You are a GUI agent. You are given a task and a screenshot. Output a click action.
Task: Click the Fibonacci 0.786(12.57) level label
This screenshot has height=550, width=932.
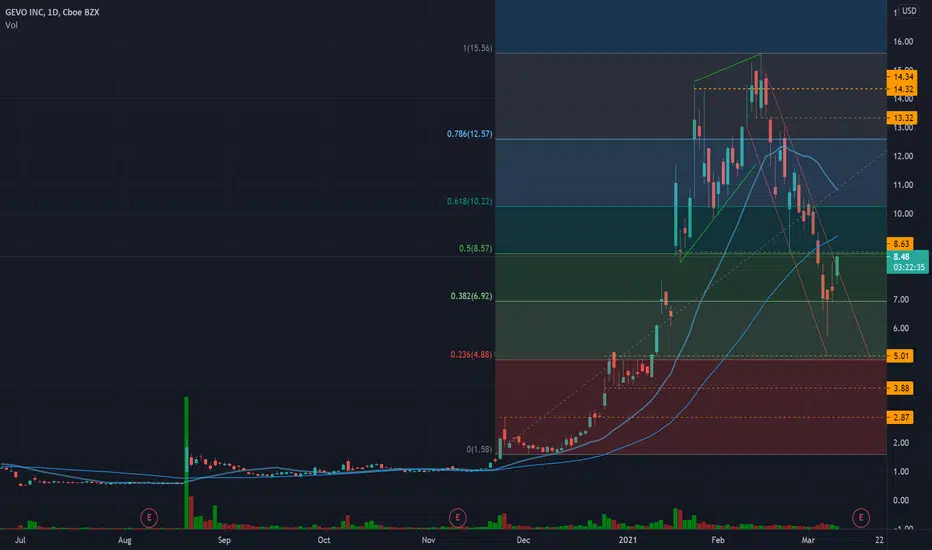470,134
